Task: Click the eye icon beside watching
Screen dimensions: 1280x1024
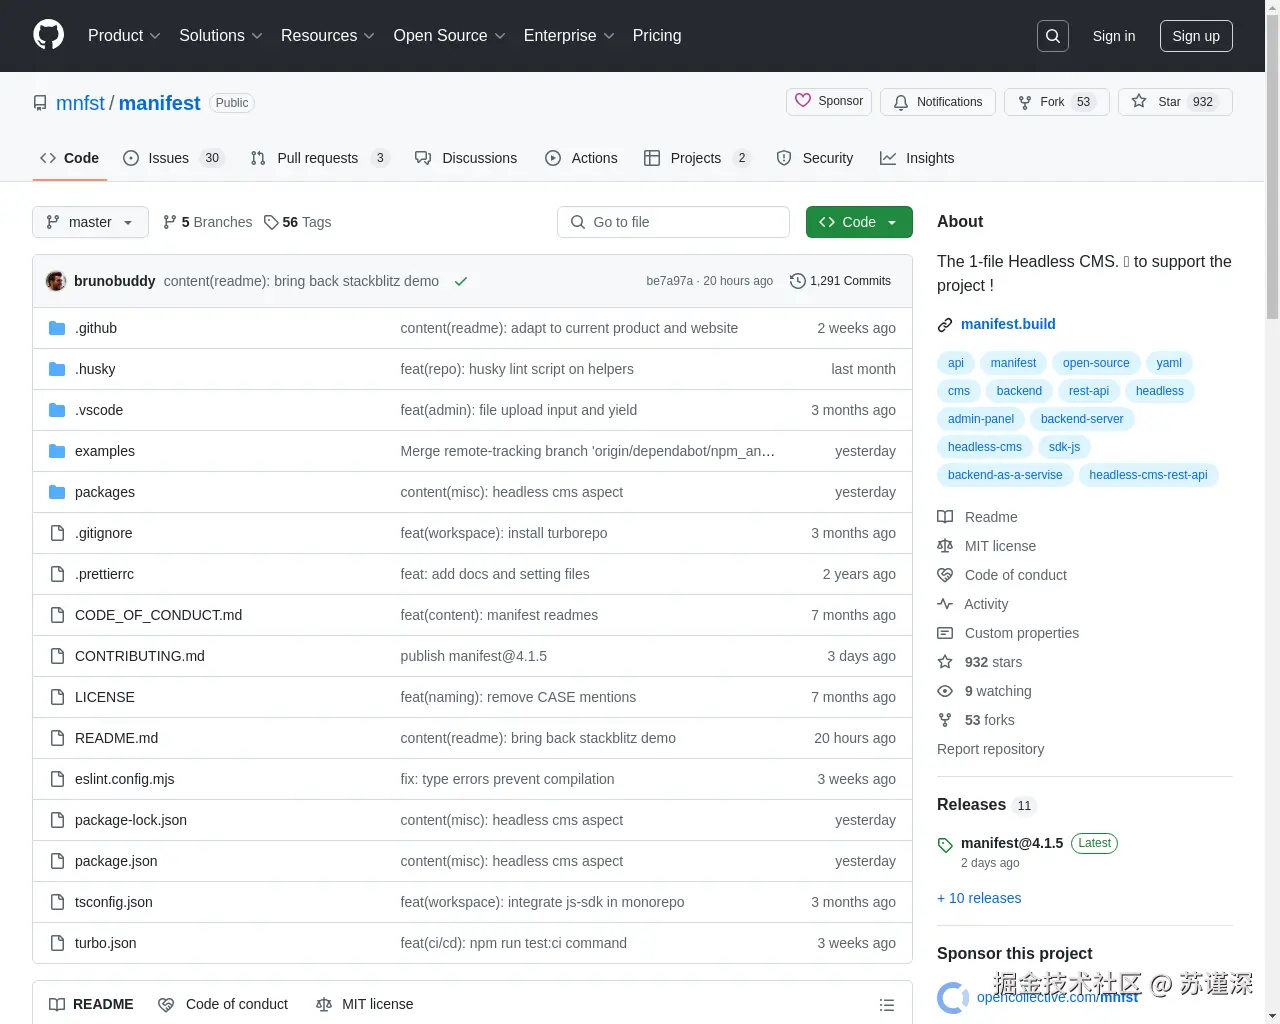Action: click(945, 691)
